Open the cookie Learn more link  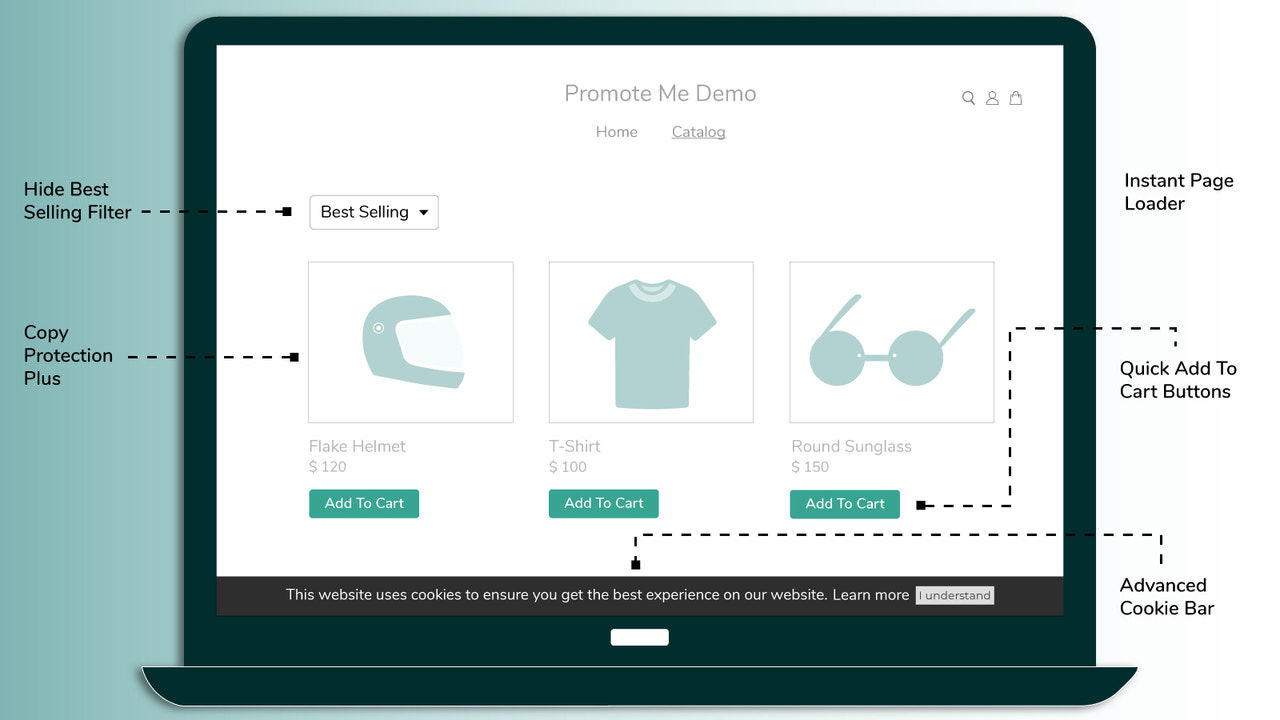tap(870, 594)
